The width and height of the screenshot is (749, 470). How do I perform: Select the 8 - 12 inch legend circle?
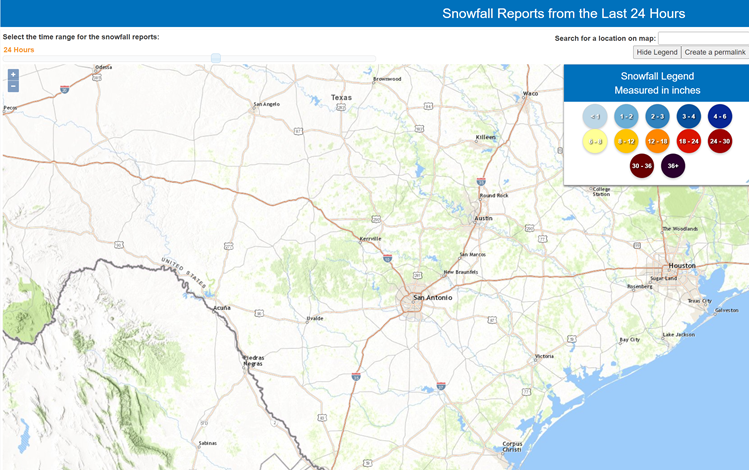[627, 142]
